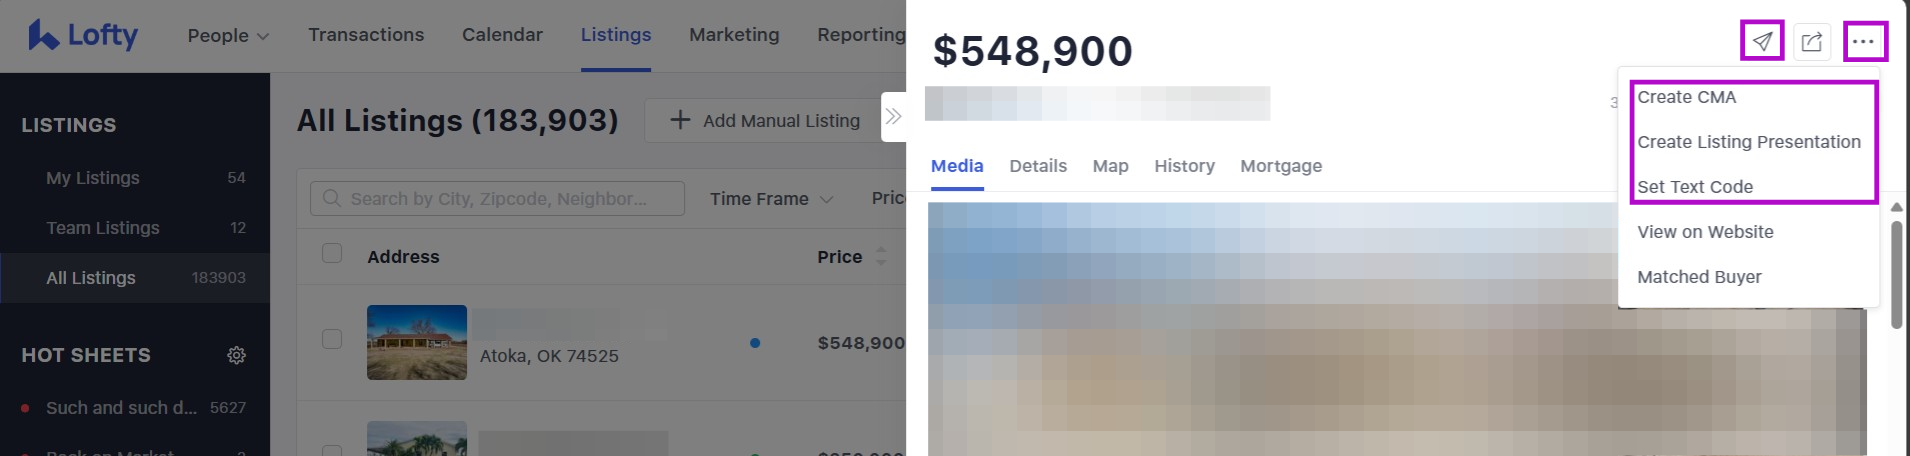Toggle the select-all listings checkbox
The height and width of the screenshot is (456, 1910).
pyautogui.click(x=332, y=254)
